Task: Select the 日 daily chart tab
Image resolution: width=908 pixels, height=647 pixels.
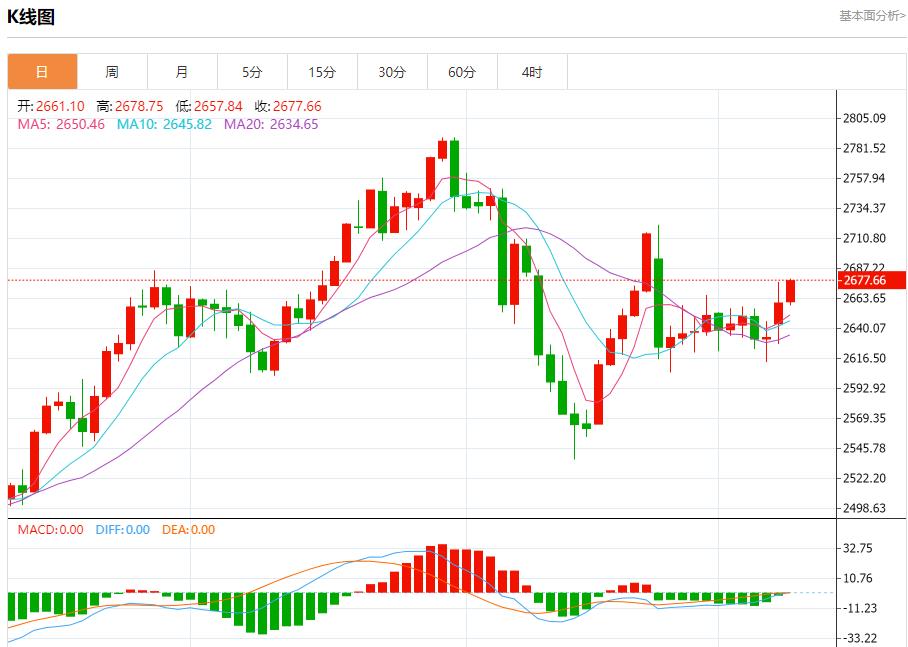Action: coord(42,72)
